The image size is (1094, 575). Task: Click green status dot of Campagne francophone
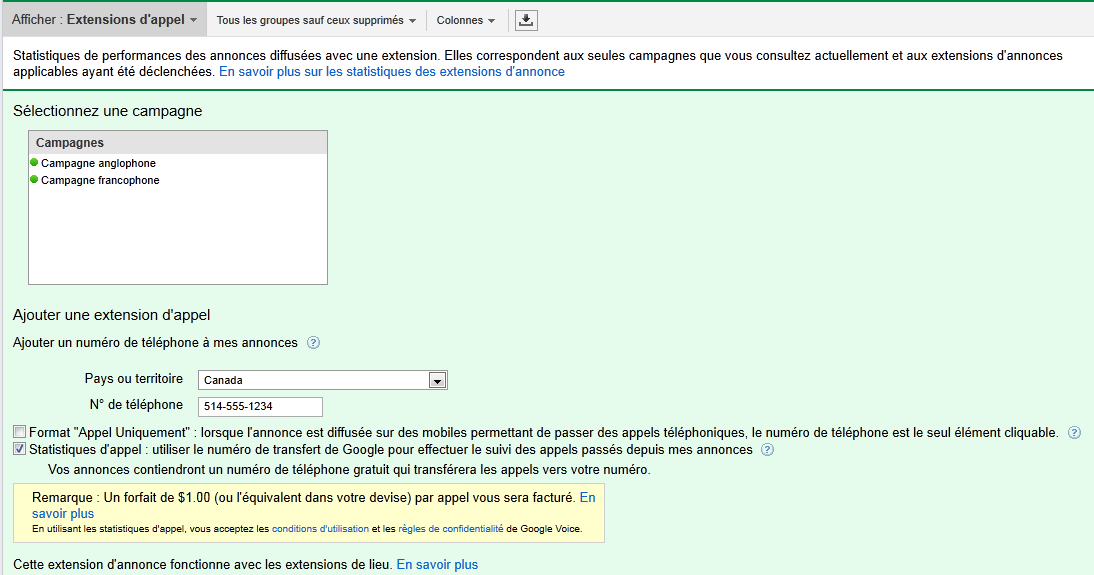click(x=34, y=180)
